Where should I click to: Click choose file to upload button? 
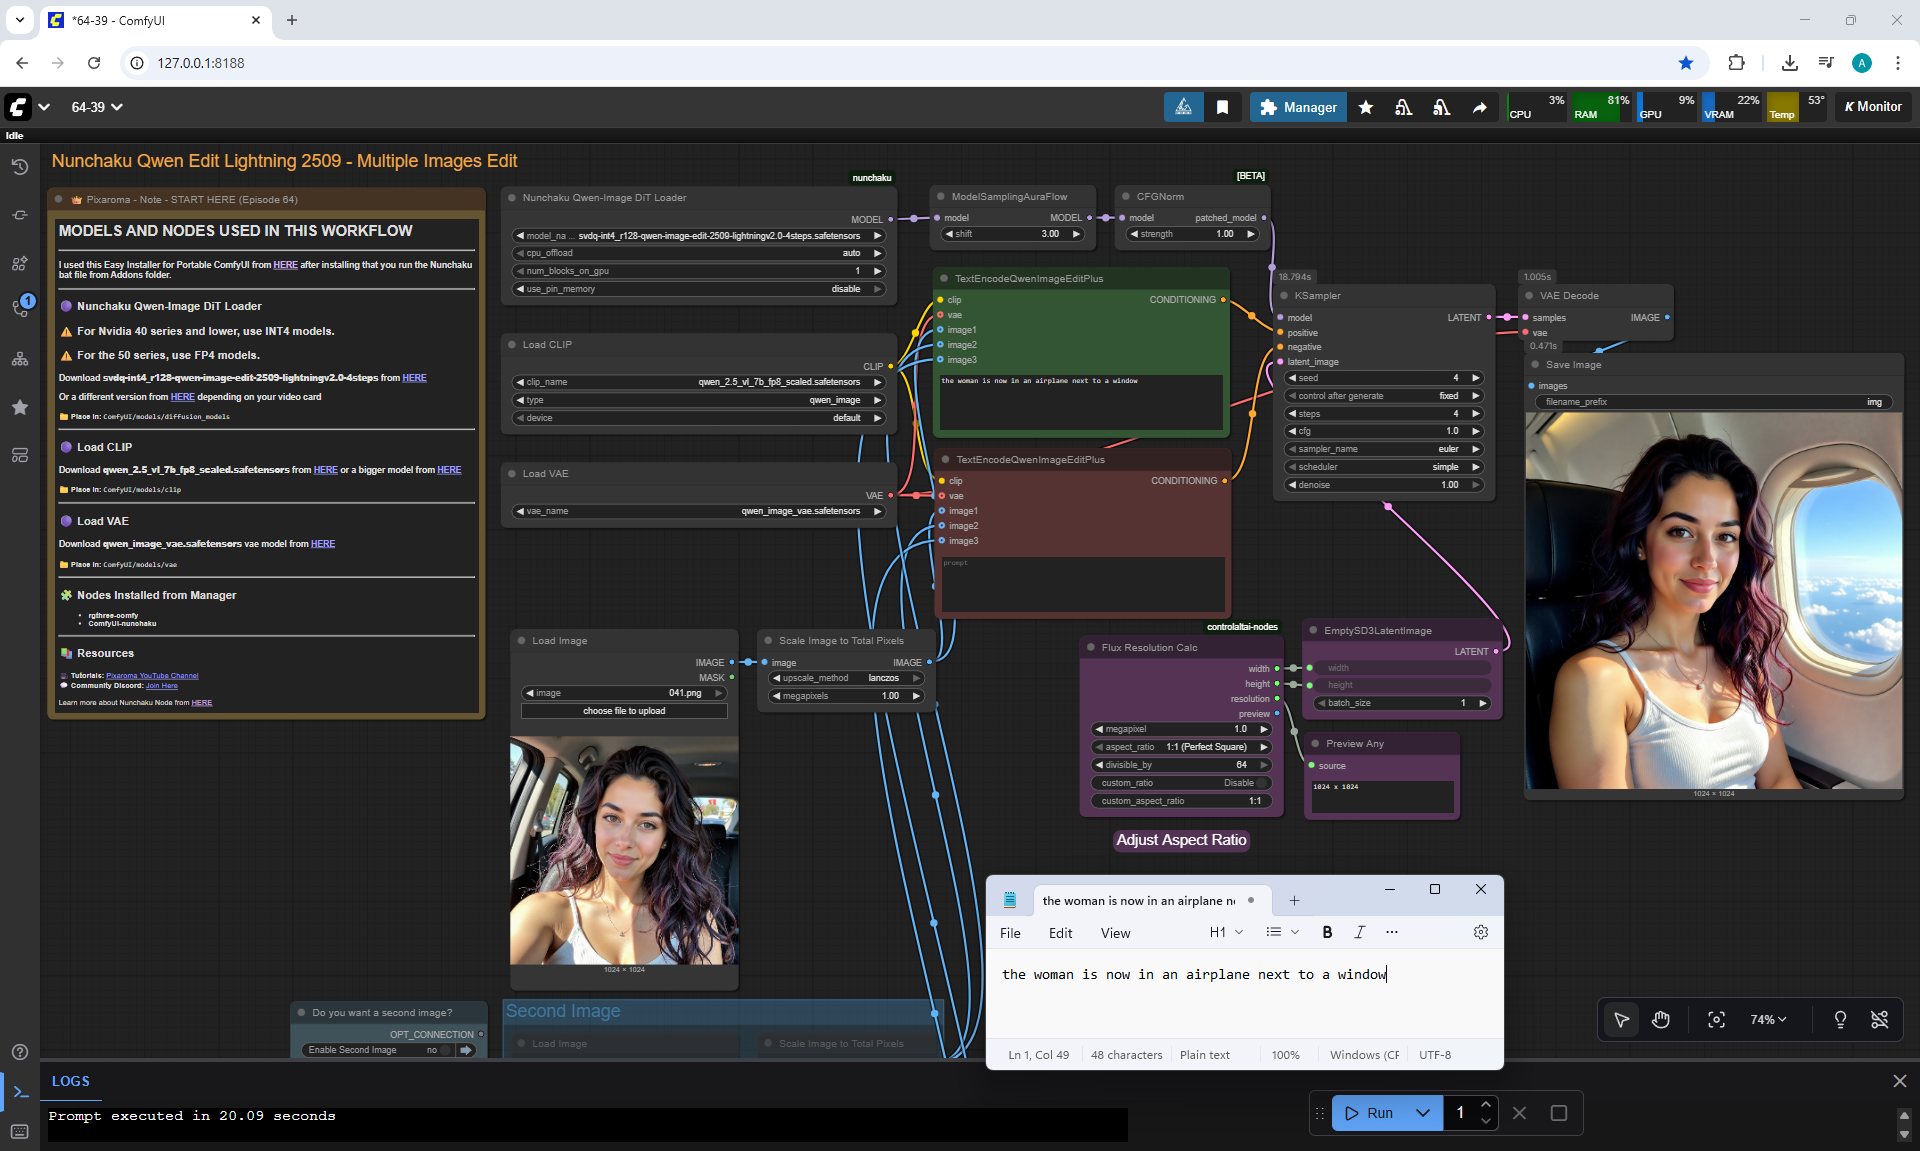pyautogui.click(x=624, y=711)
